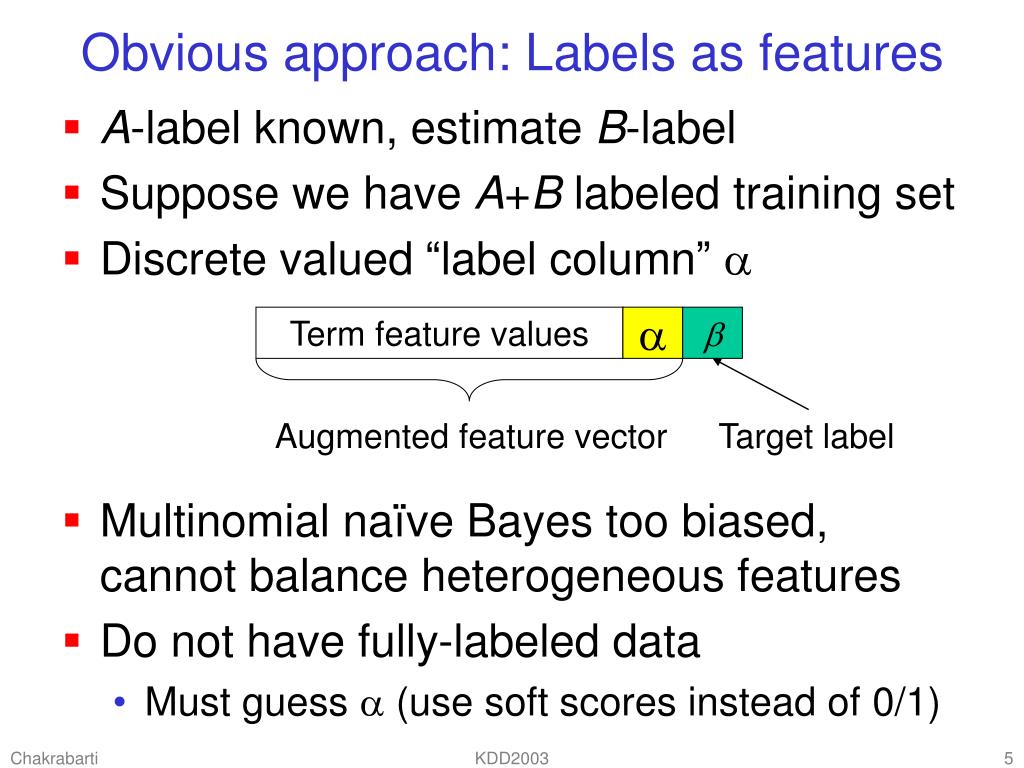Click the slide title 'Obvious approach: Labels as features'
The height and width of the screenshot is (768, 1024).
(511, 55)
